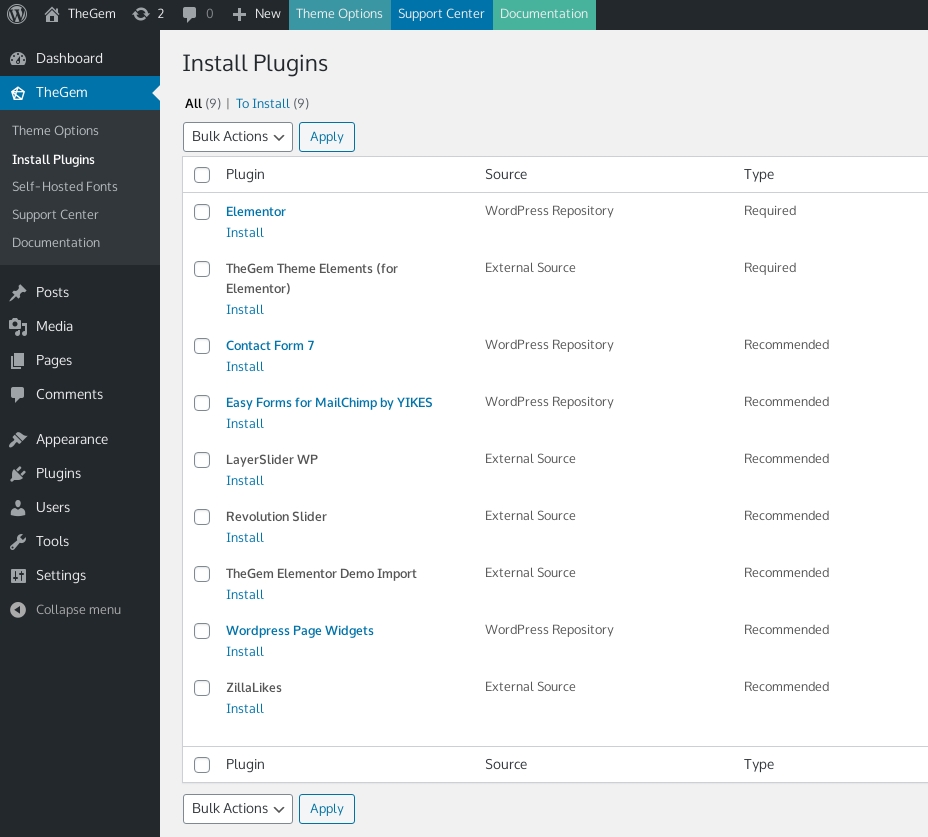The width and height of the screenshot is (928, 837).
Task: Select Self-Hosted Fonts submenu item
Action: click(64, 187)
